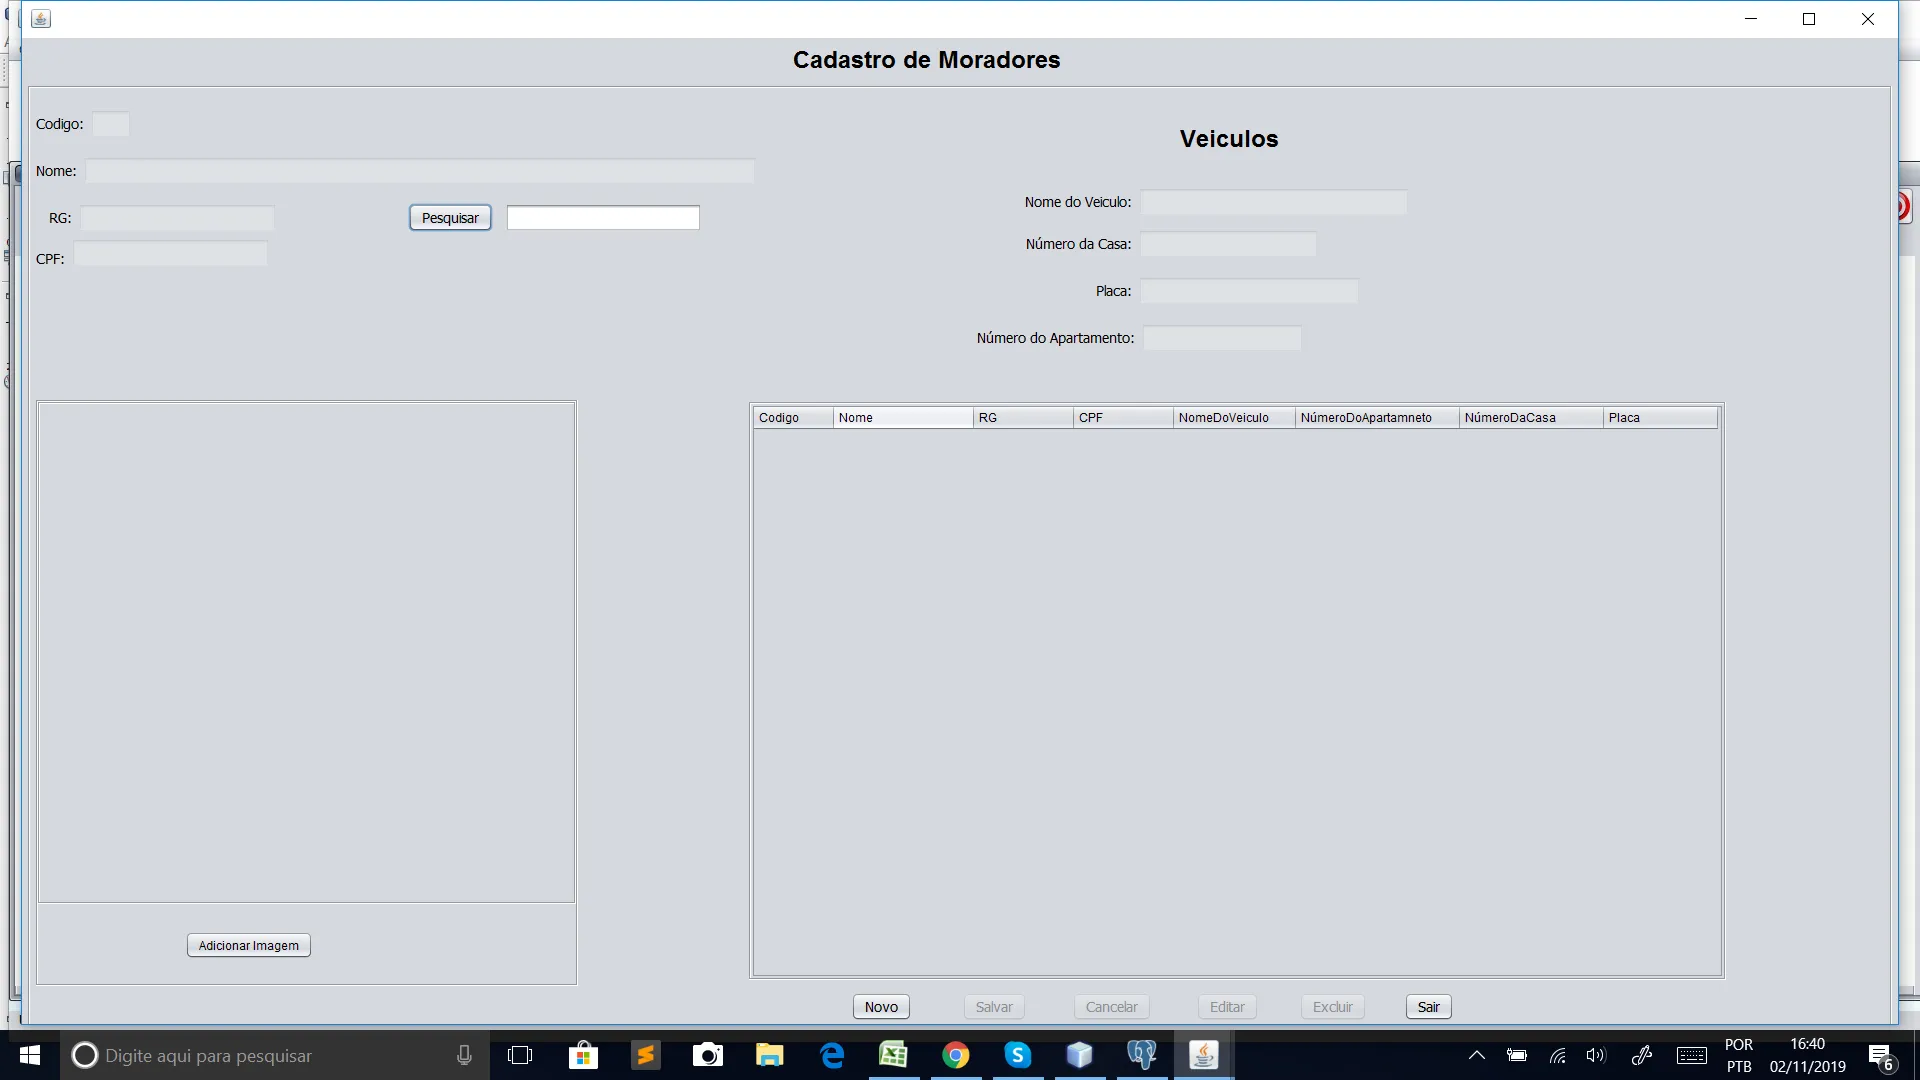Open Microsoft Edge from the taskbar

tap(831, 1055)
